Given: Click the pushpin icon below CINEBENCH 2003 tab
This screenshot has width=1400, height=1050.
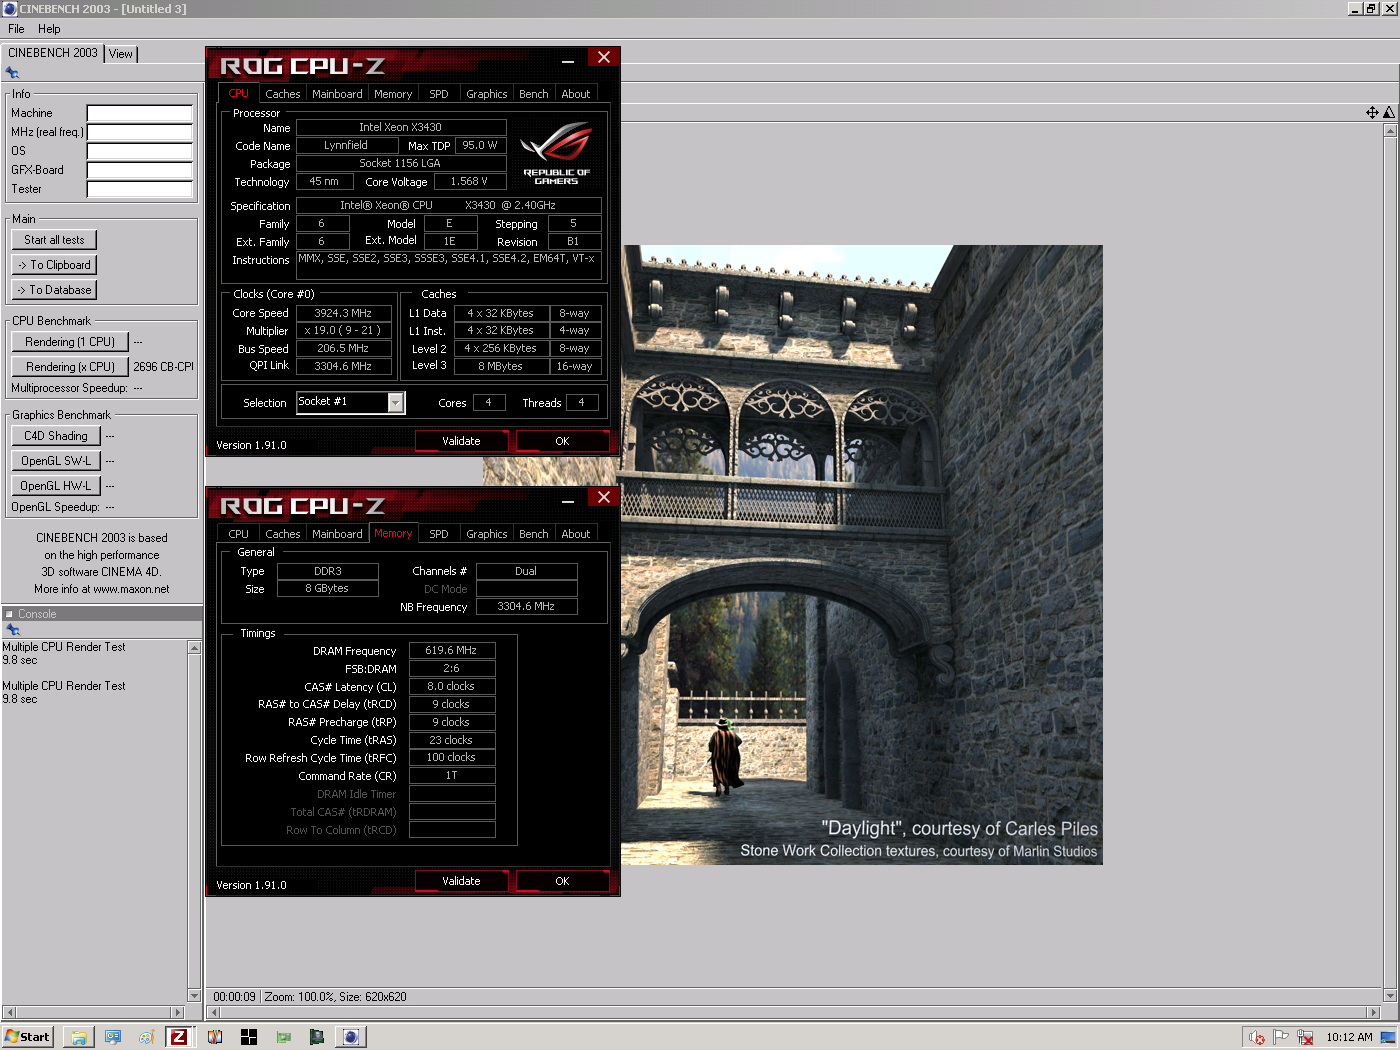Looking at the screenshot, I should (x=12, y=73).
